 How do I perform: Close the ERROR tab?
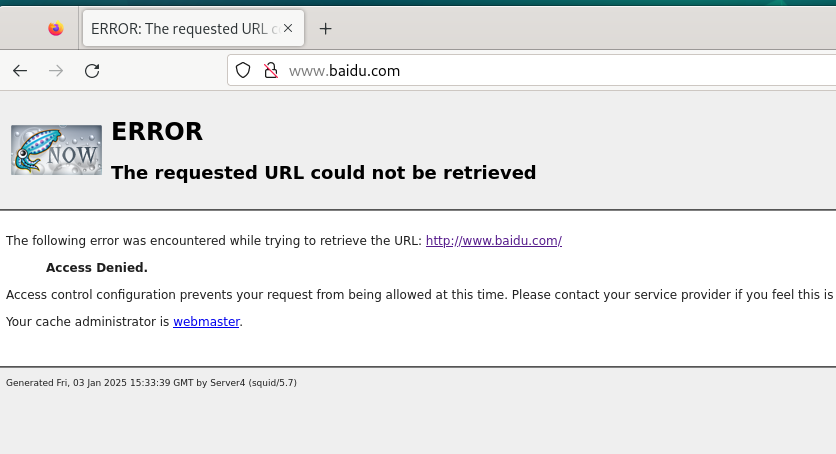tap(288, 28)
